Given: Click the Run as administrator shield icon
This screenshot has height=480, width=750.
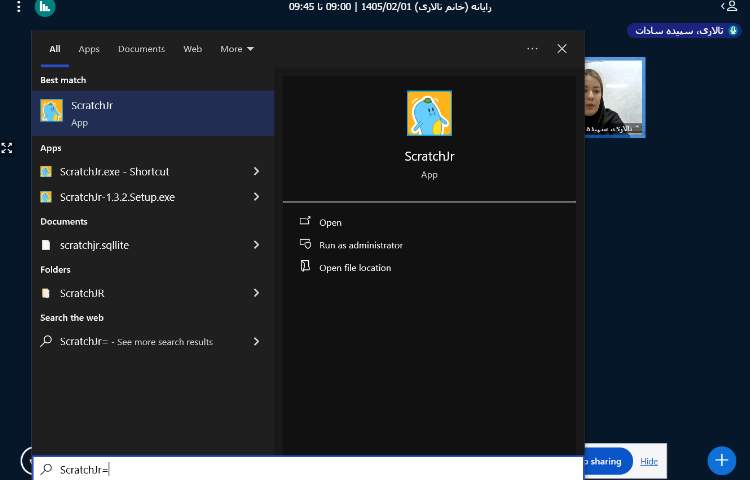Looking at the screenshot, I should click(x=305, y=244).
